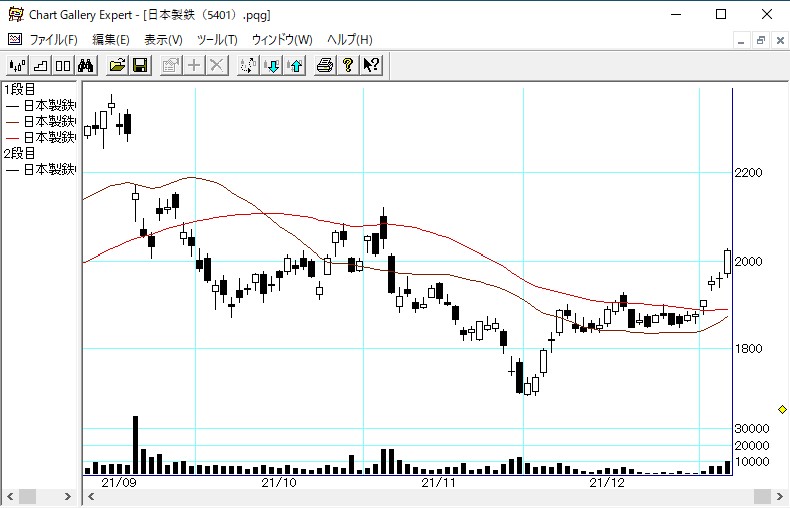Image resolution: width=790 pixels, height=508 pixels.
Task: Print the chart using the printer icon
Action: [x=325, y=66]
